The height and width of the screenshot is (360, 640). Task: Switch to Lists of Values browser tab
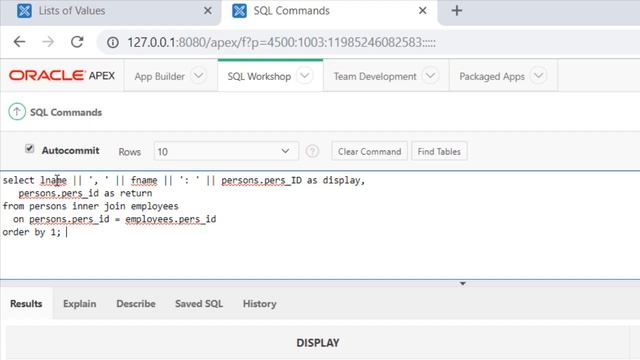click(110, 11)
